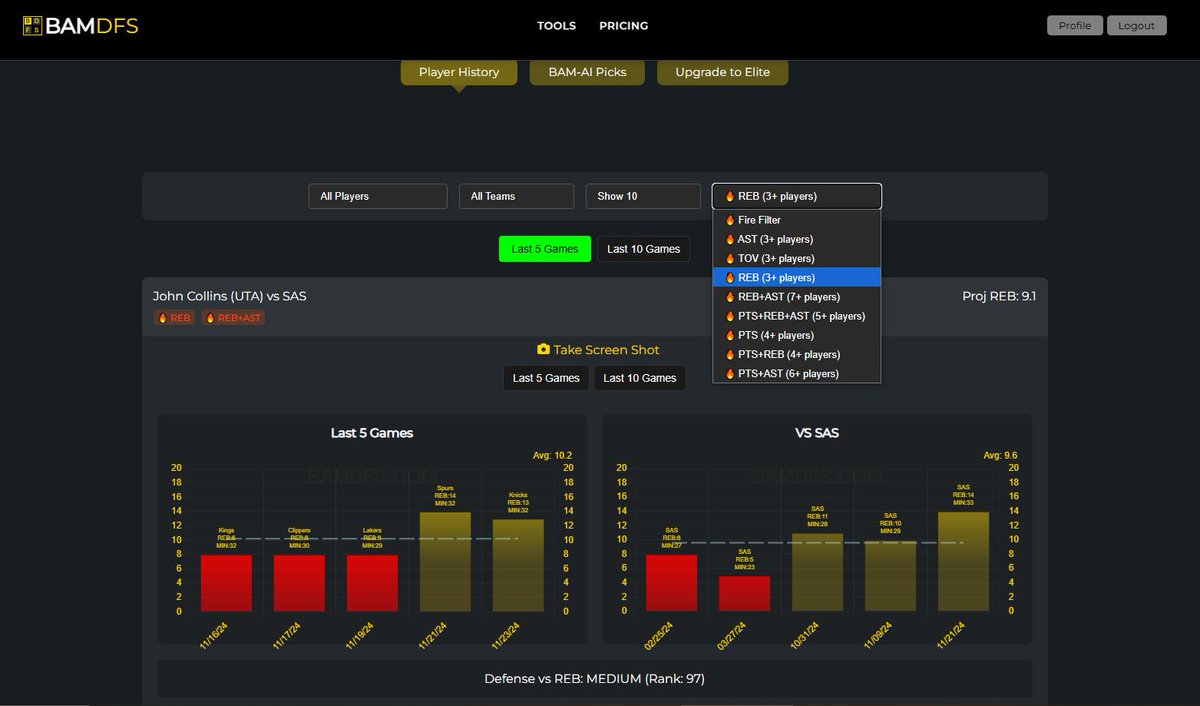Click the fire icon next to AST (3+ players)
Viewport: 1200px width, 706px height.
click(727, 239)
